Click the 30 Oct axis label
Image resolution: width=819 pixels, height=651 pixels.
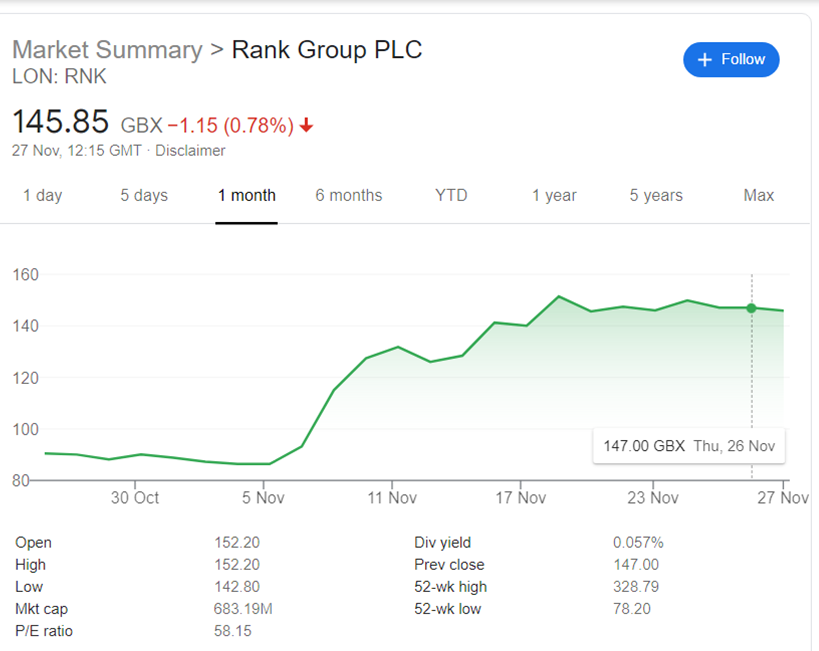click(135, 497)
